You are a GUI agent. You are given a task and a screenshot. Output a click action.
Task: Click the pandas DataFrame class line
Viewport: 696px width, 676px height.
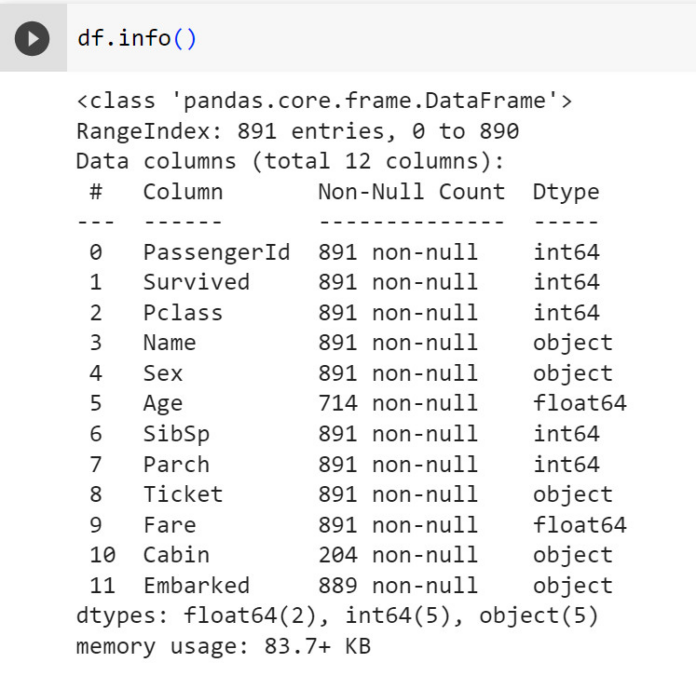[x=324, y=101]
